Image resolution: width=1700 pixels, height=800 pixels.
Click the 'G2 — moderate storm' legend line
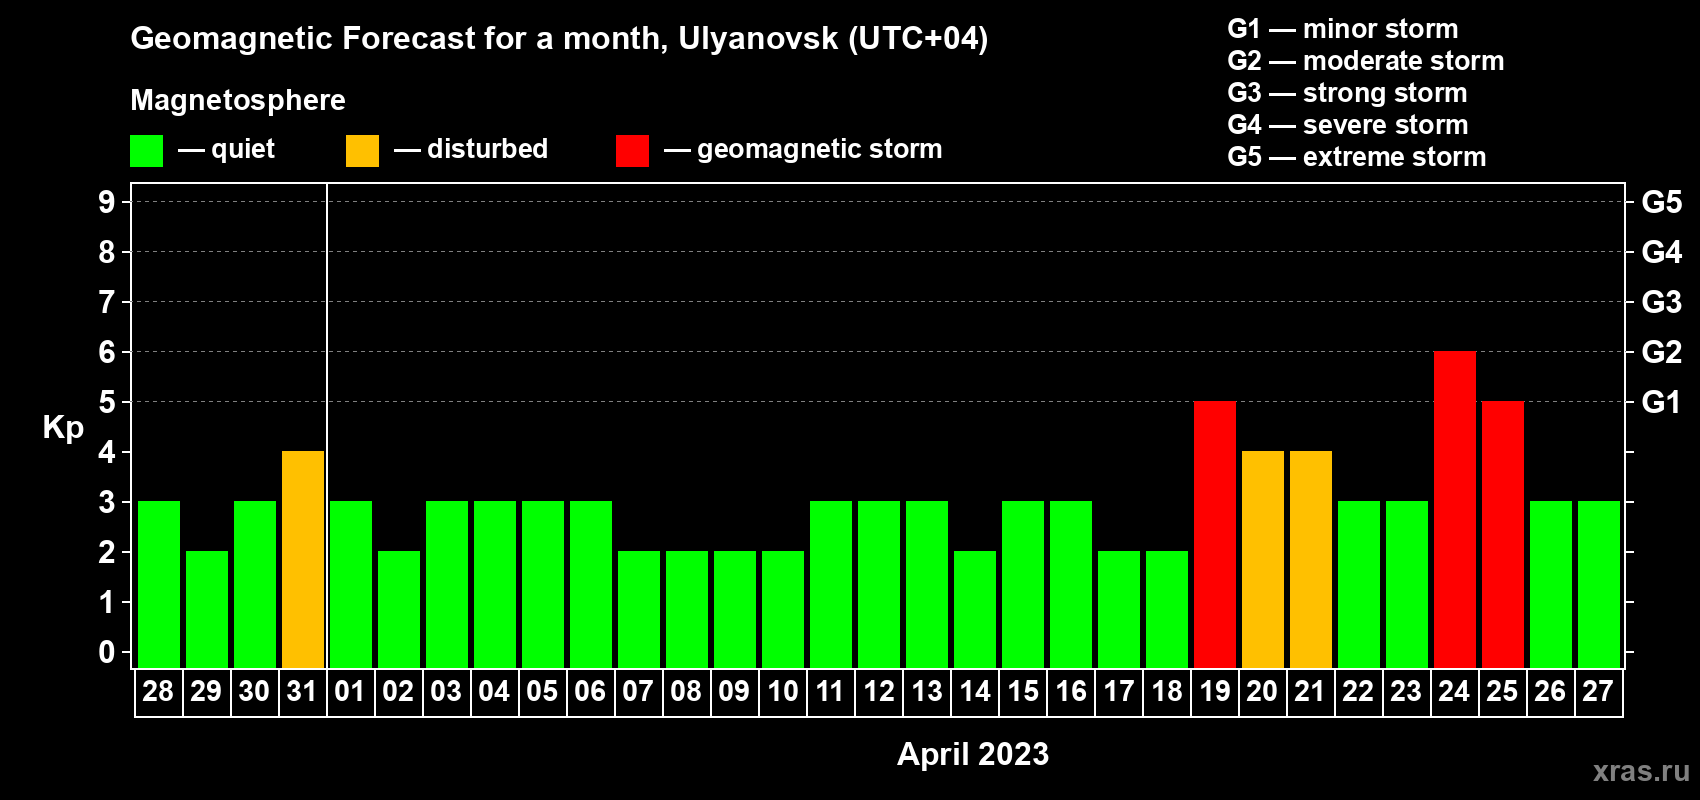click(x=1366, y=61)
